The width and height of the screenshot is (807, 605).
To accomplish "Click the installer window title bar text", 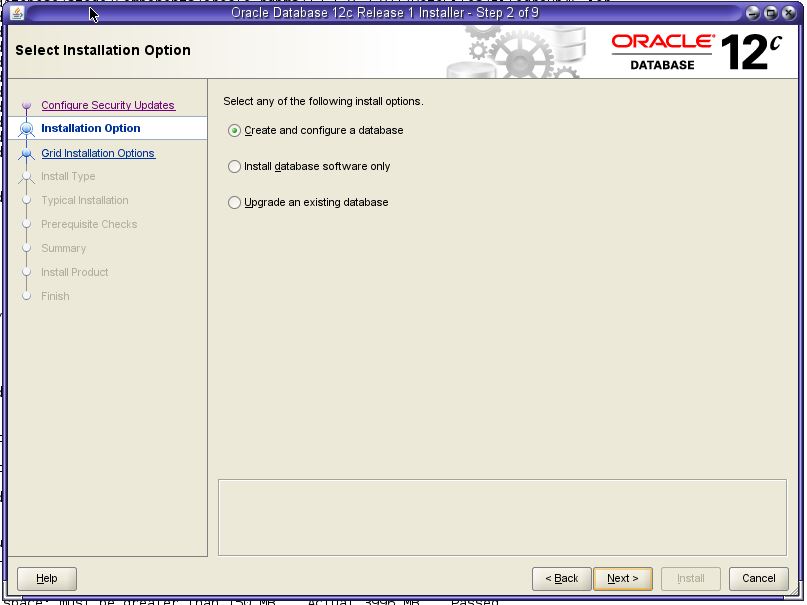I will click(x=385, y=13).
